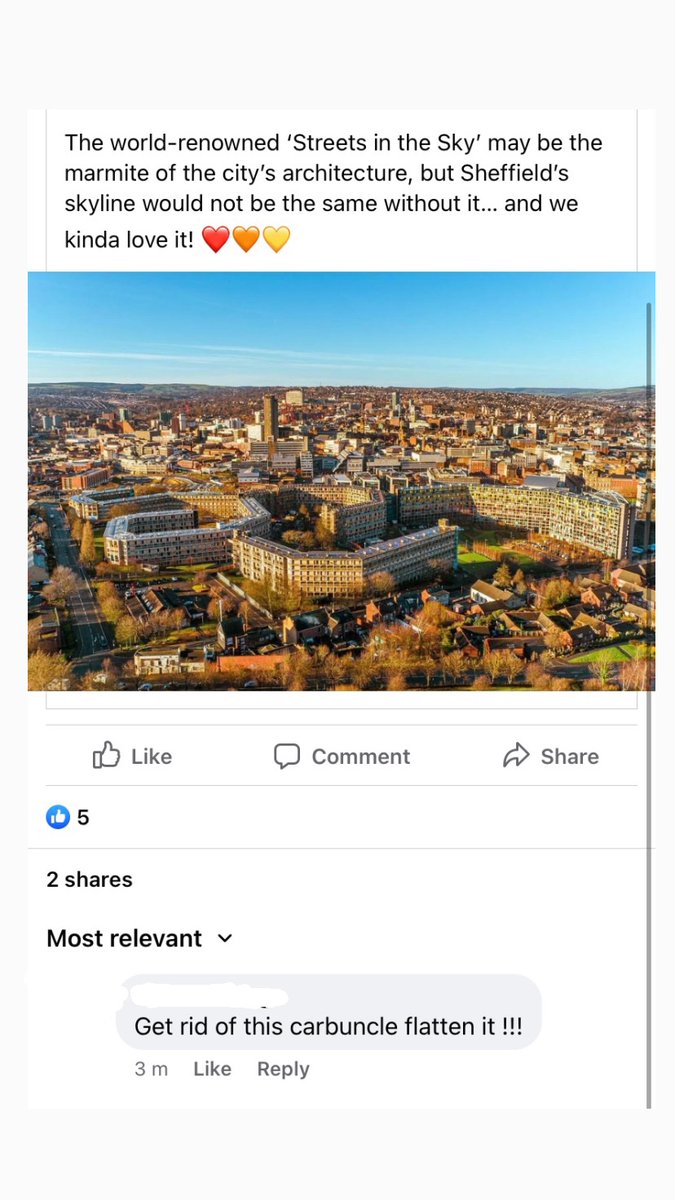Click the chevron beside Most relevant

click(x=225, y=939)
